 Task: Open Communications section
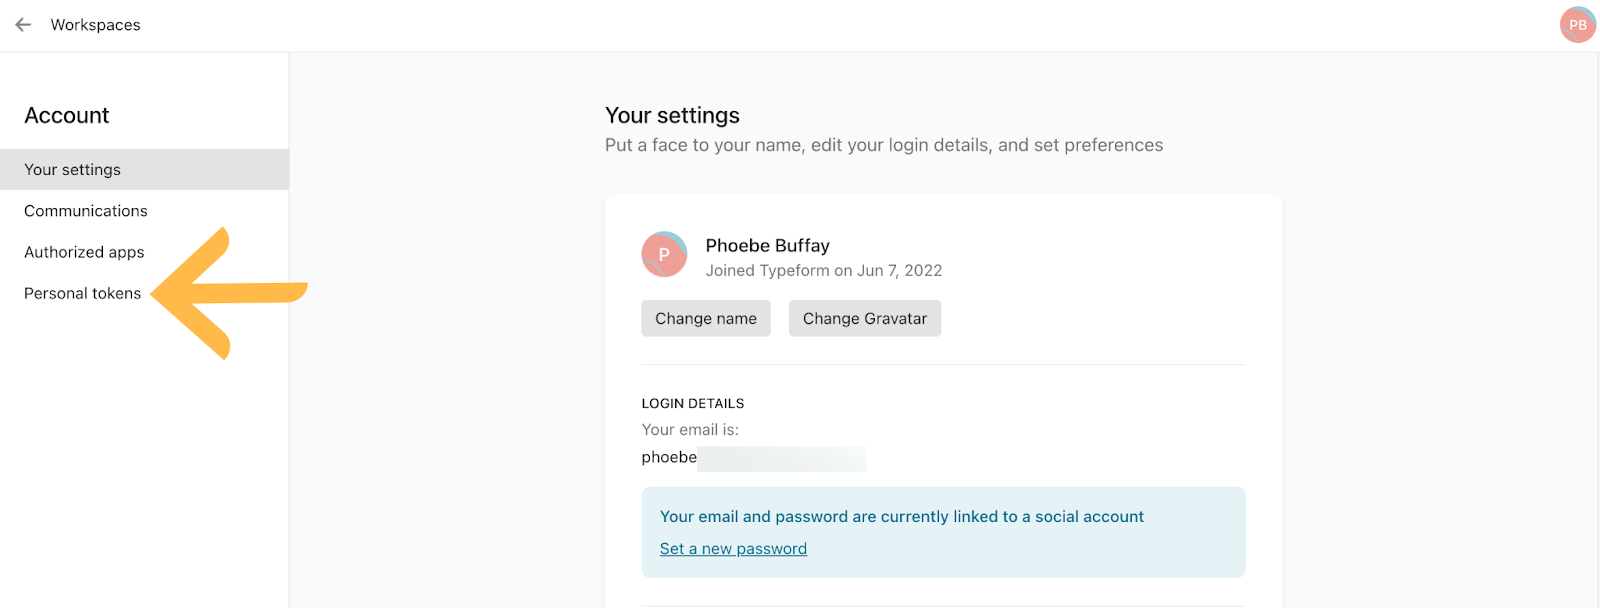85,211
